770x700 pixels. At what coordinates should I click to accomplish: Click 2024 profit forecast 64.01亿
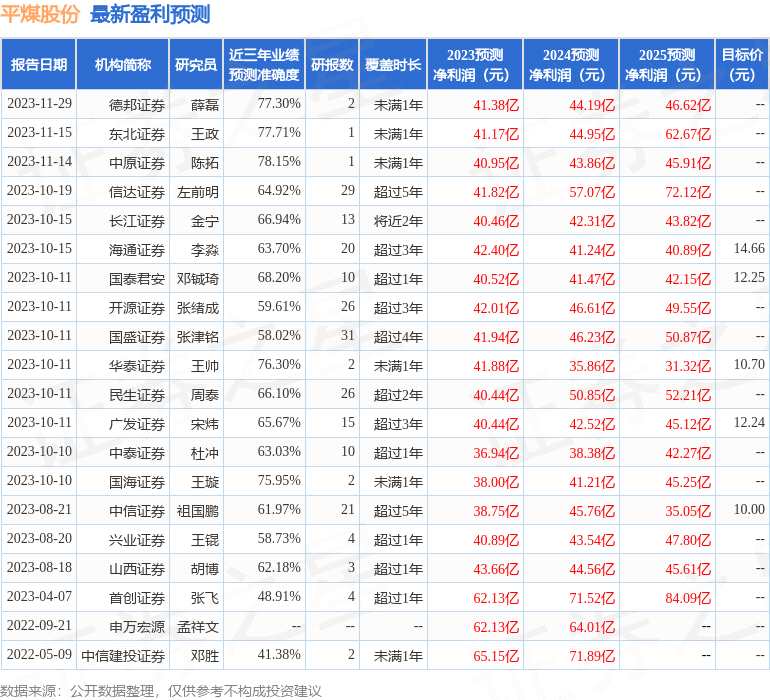592,627
